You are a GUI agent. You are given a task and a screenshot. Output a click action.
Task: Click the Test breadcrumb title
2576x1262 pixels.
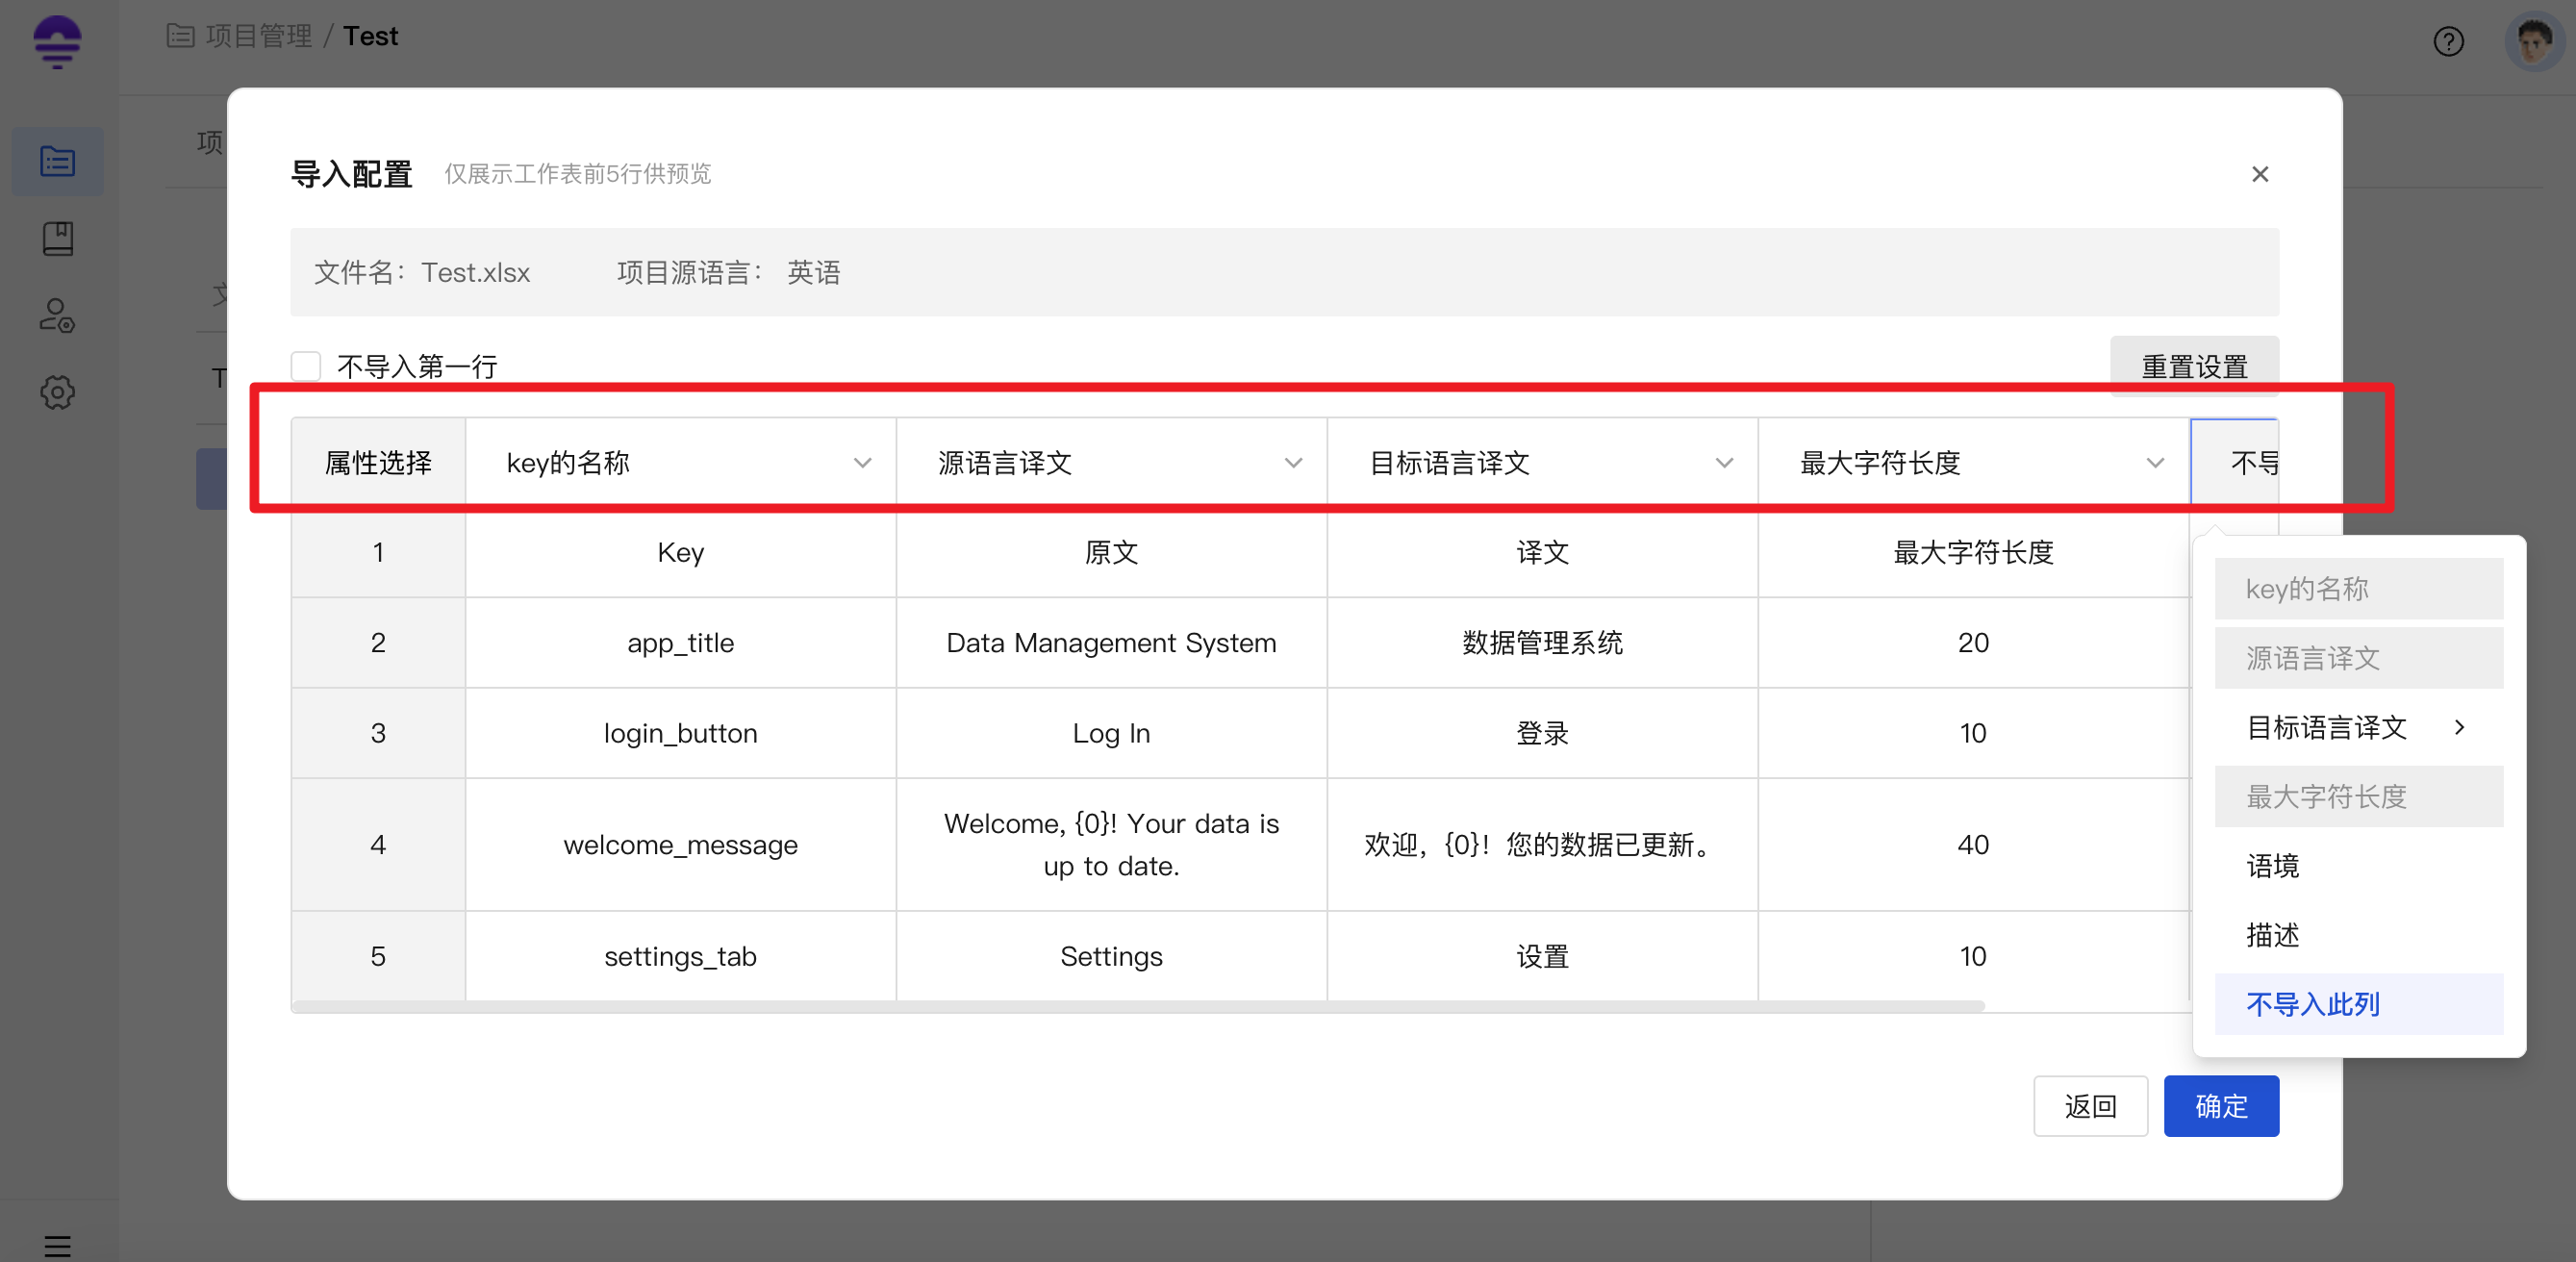pos(371,36)
